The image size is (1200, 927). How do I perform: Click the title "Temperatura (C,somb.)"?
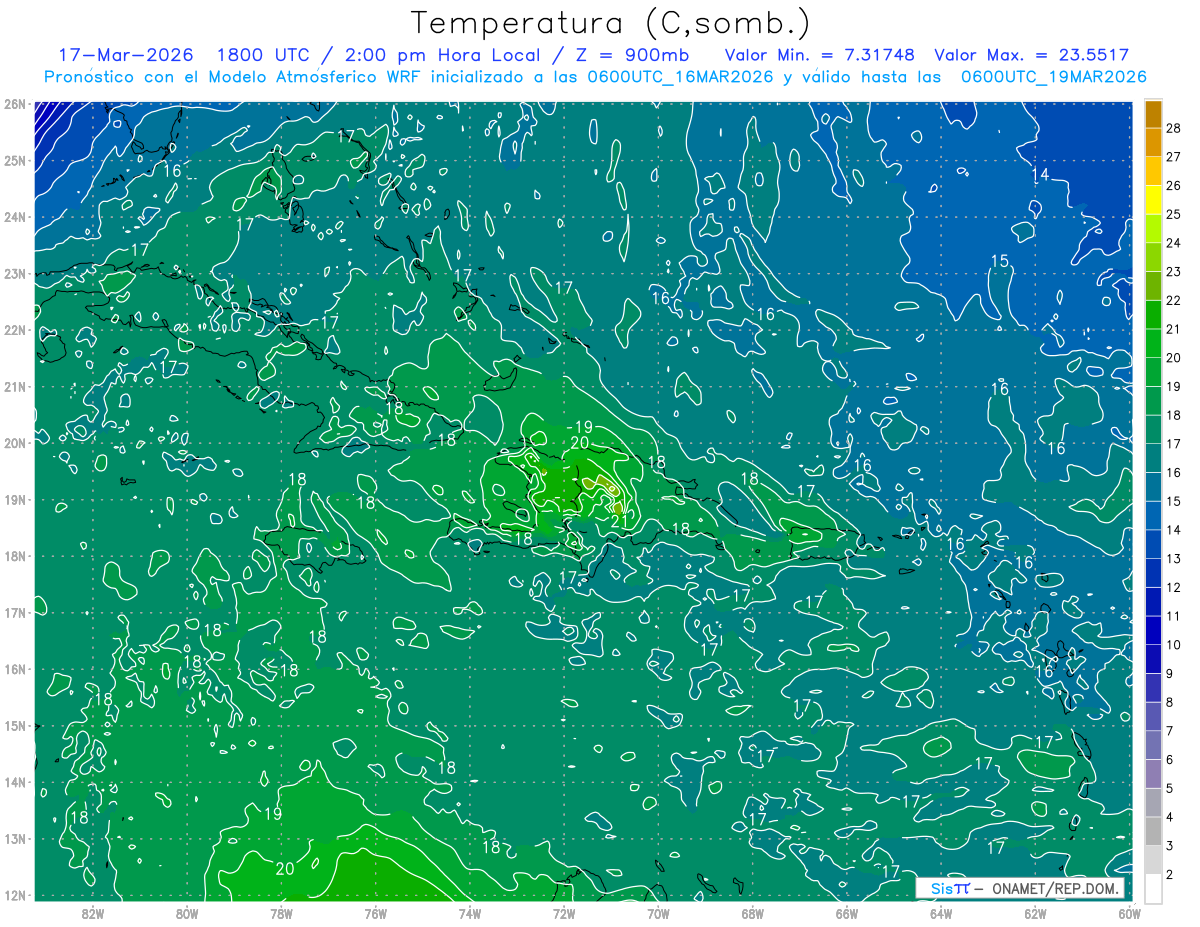pos(611,23)
